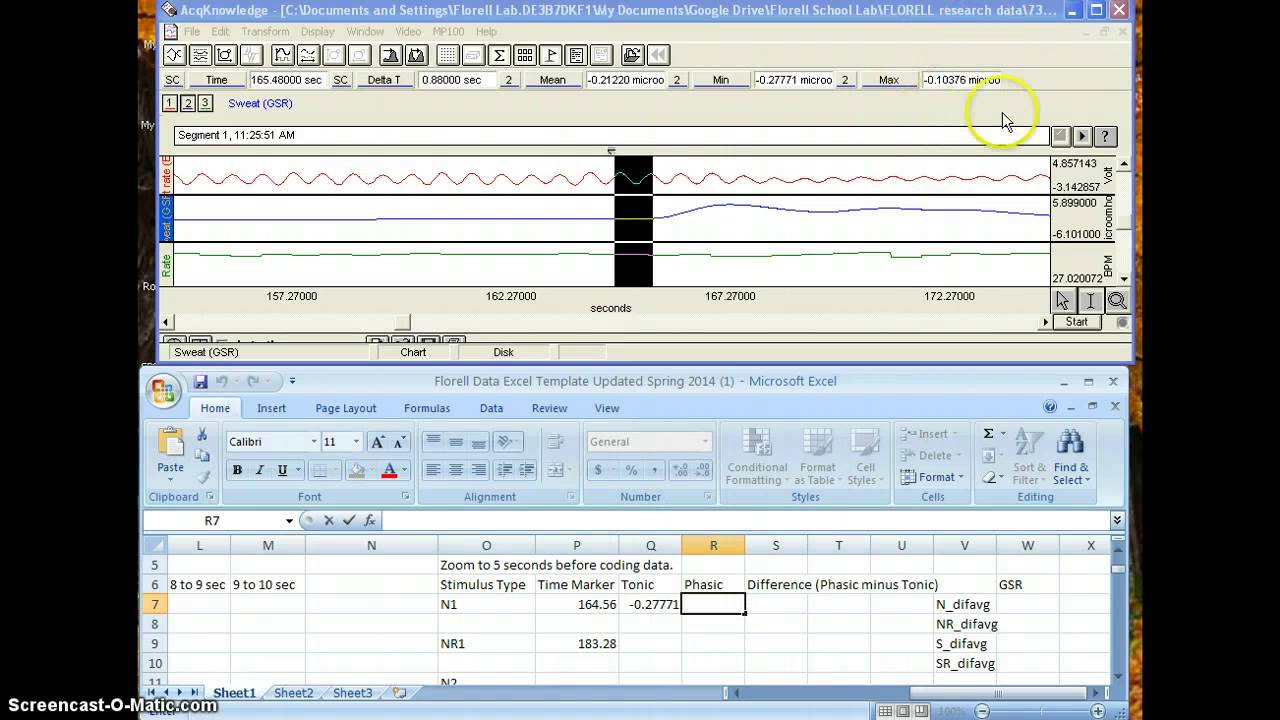1280x720 pixels.
Task: Click the Cut scissors icon in Excel
Action: (x=202, y=435)
